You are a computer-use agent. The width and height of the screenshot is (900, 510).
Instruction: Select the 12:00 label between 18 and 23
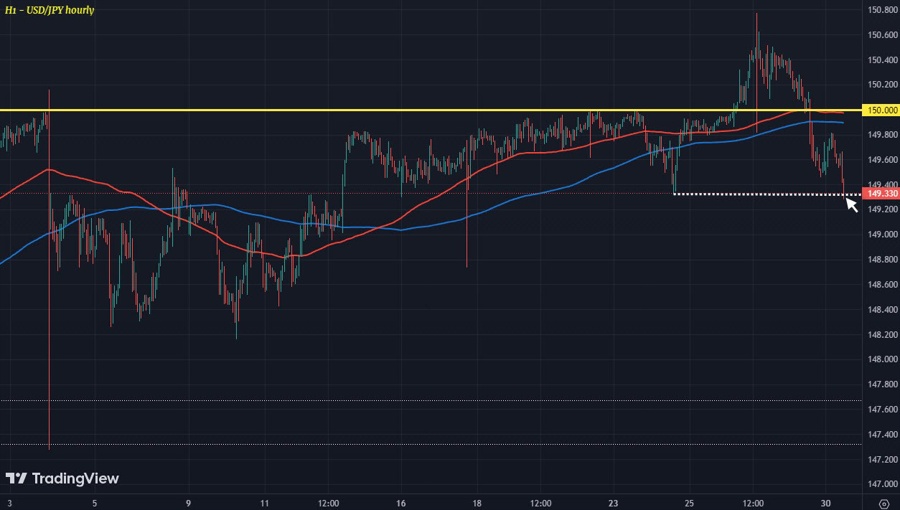click(541, 503)
